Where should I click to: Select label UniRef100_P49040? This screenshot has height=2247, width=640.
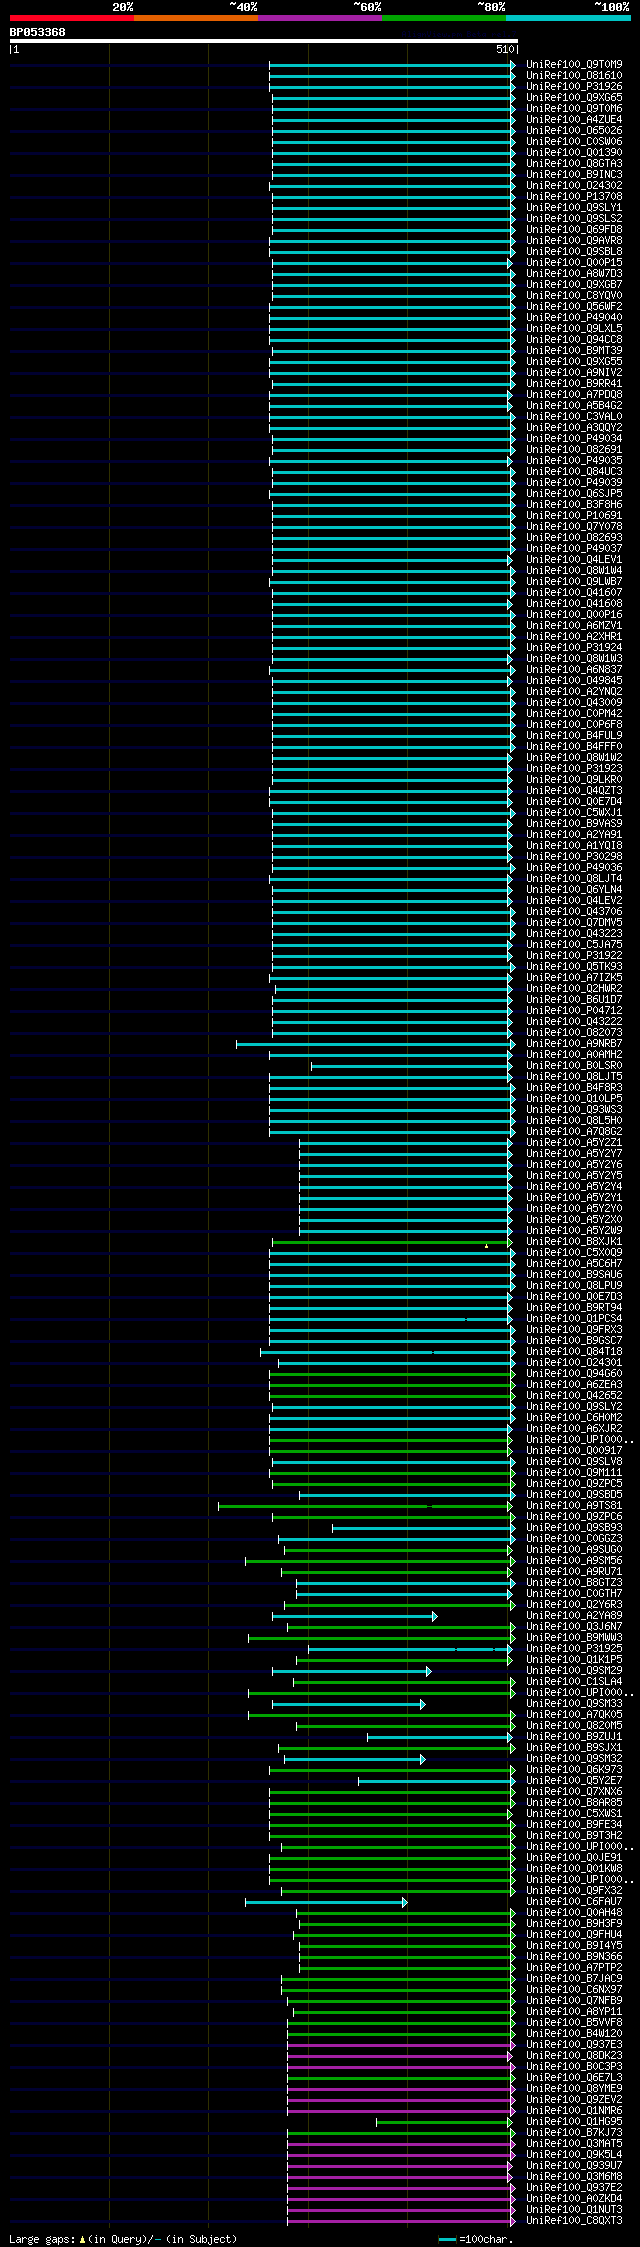coord(574,318)
